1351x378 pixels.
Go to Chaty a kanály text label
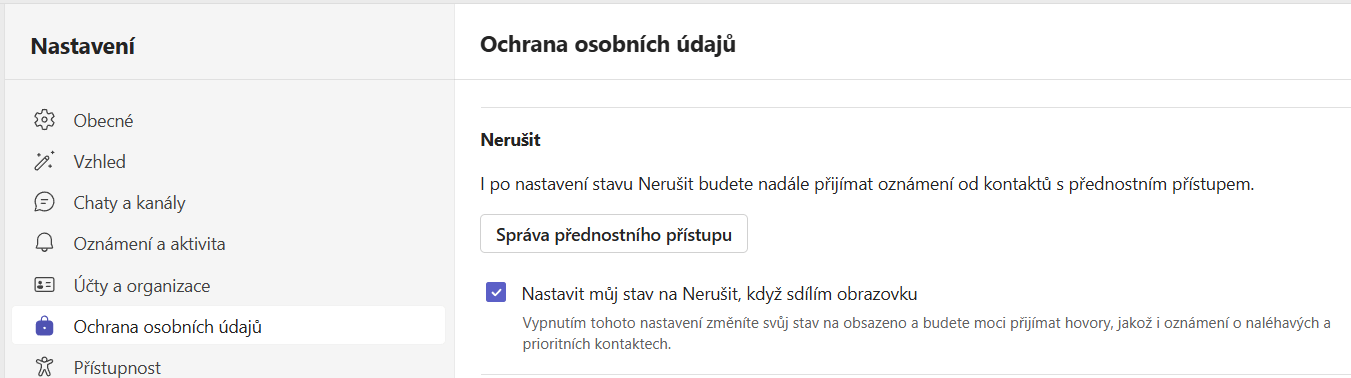[x=129, y=203]
